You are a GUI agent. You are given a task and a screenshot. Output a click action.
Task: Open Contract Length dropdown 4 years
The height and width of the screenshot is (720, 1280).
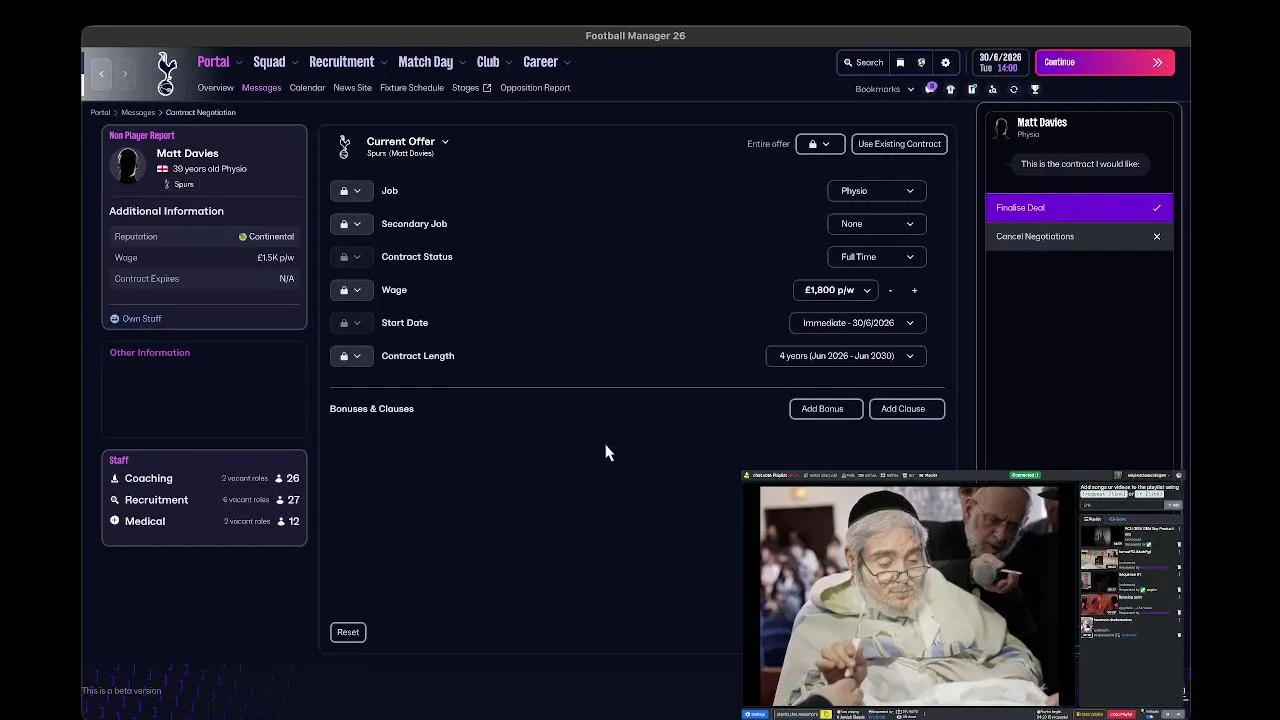click(x=846, y=356)
